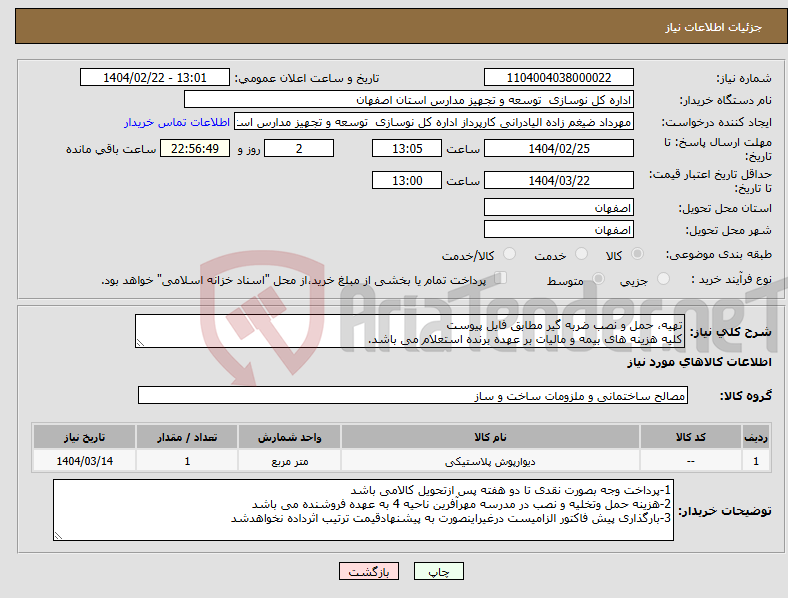Click the validity time field 13:00
788x598 pixels.
407,180
